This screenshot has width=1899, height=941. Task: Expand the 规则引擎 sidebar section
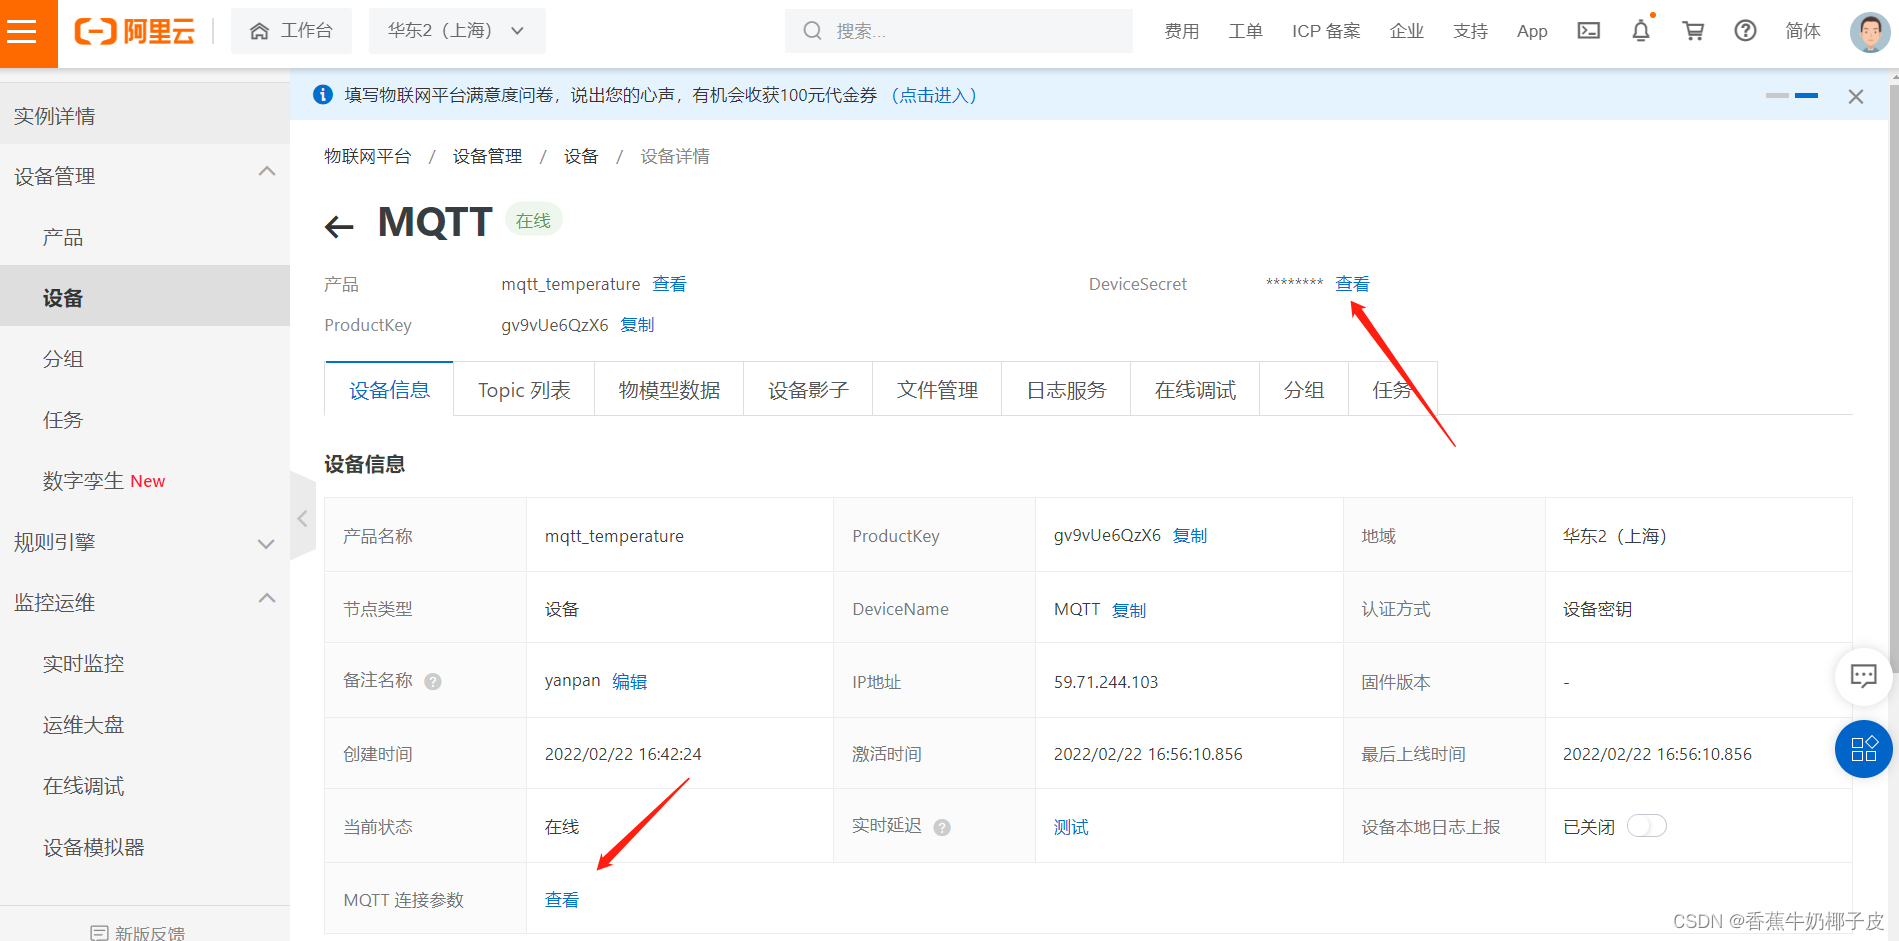[145, 542]
